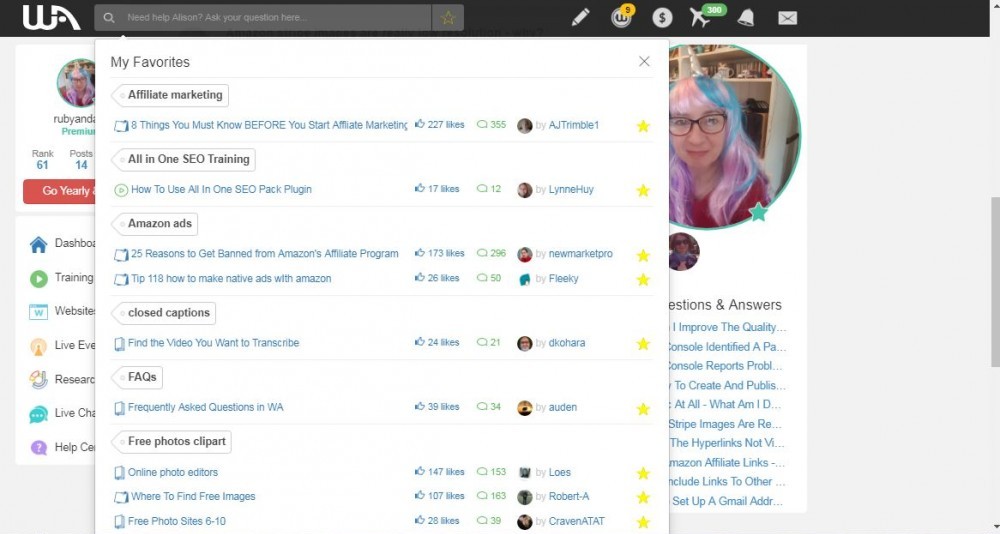Visit newmarketpro author profile

(580, 254)
